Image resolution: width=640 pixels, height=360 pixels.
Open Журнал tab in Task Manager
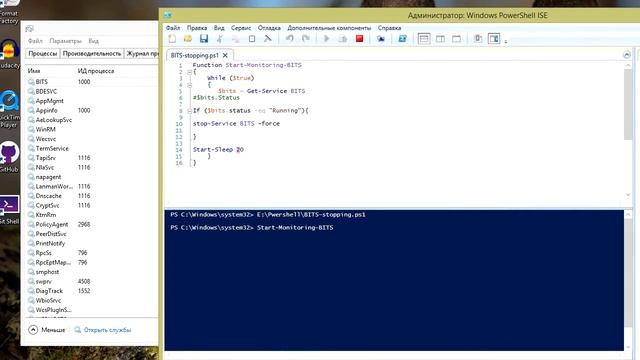click(x=141, y=53)
